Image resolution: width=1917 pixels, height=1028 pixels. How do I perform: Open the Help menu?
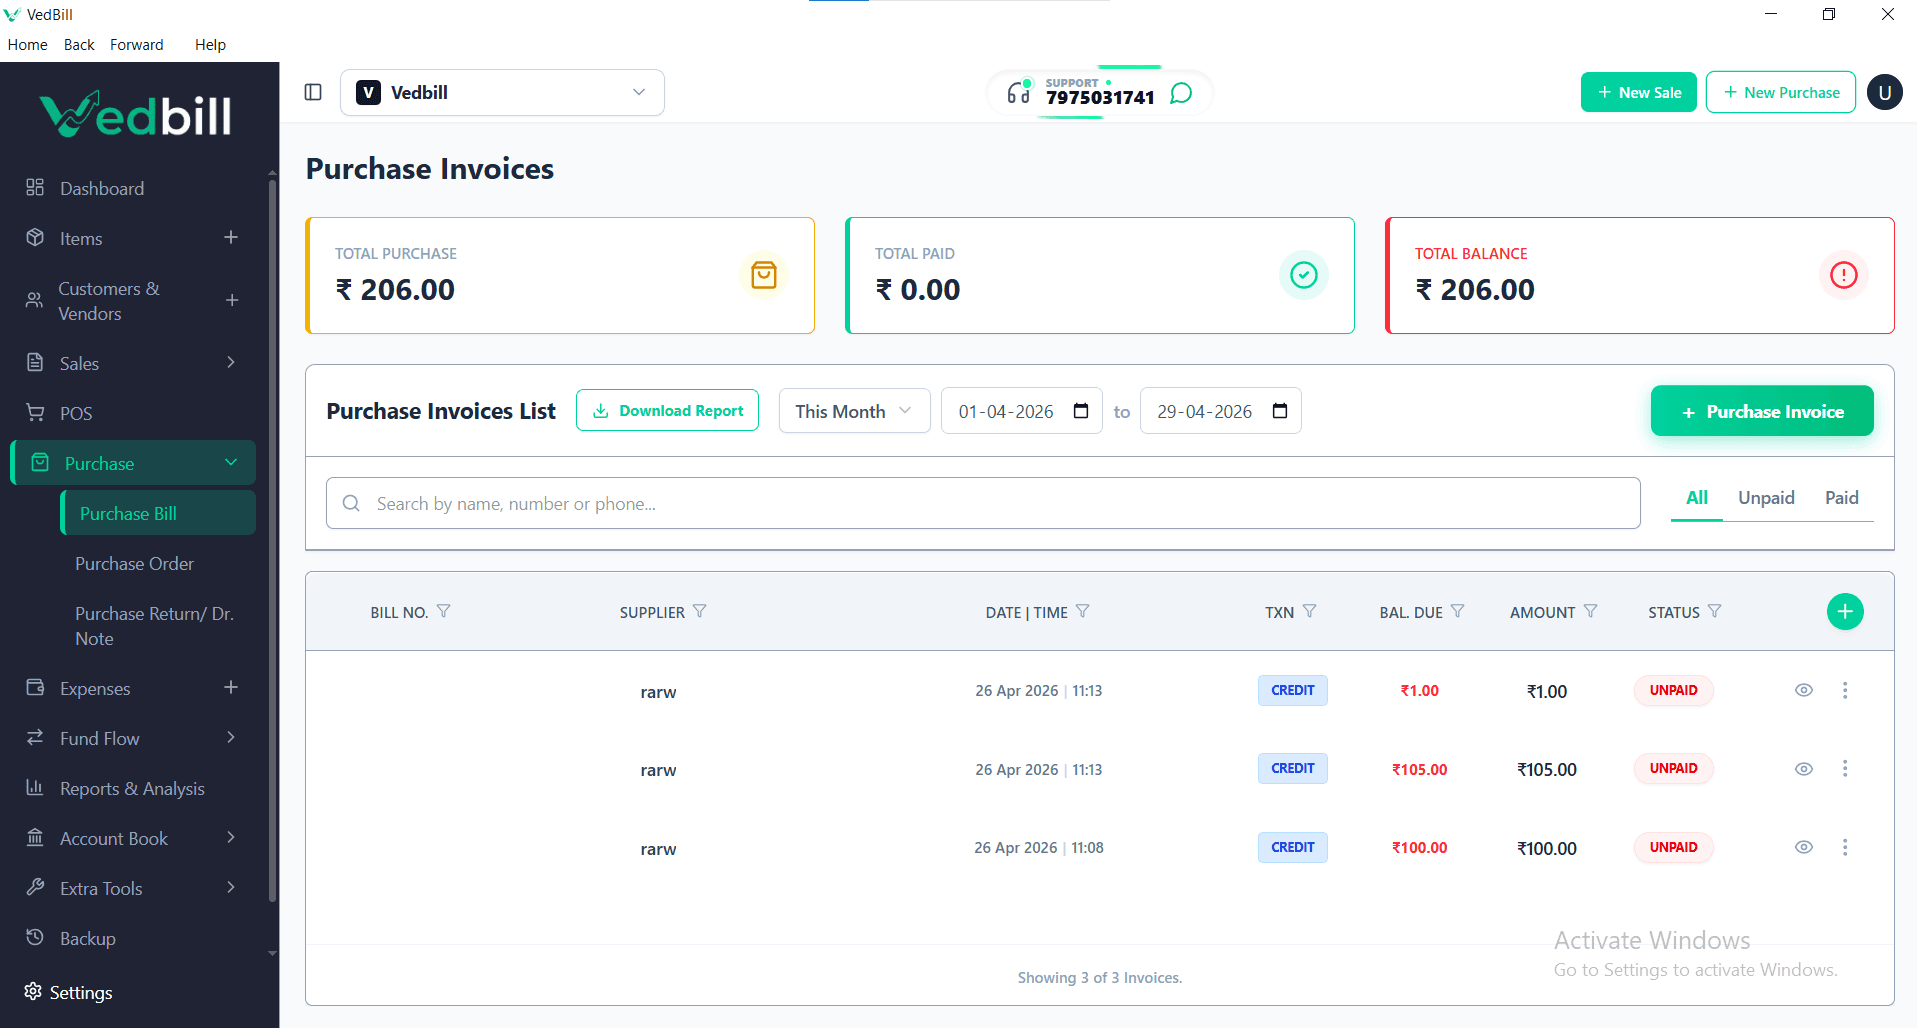(x=210, y=44)
